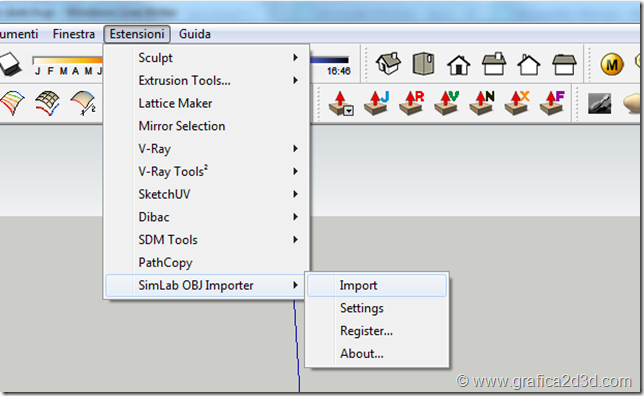Select SimLab OBJ Importer menu entry

tap(205, 285)
